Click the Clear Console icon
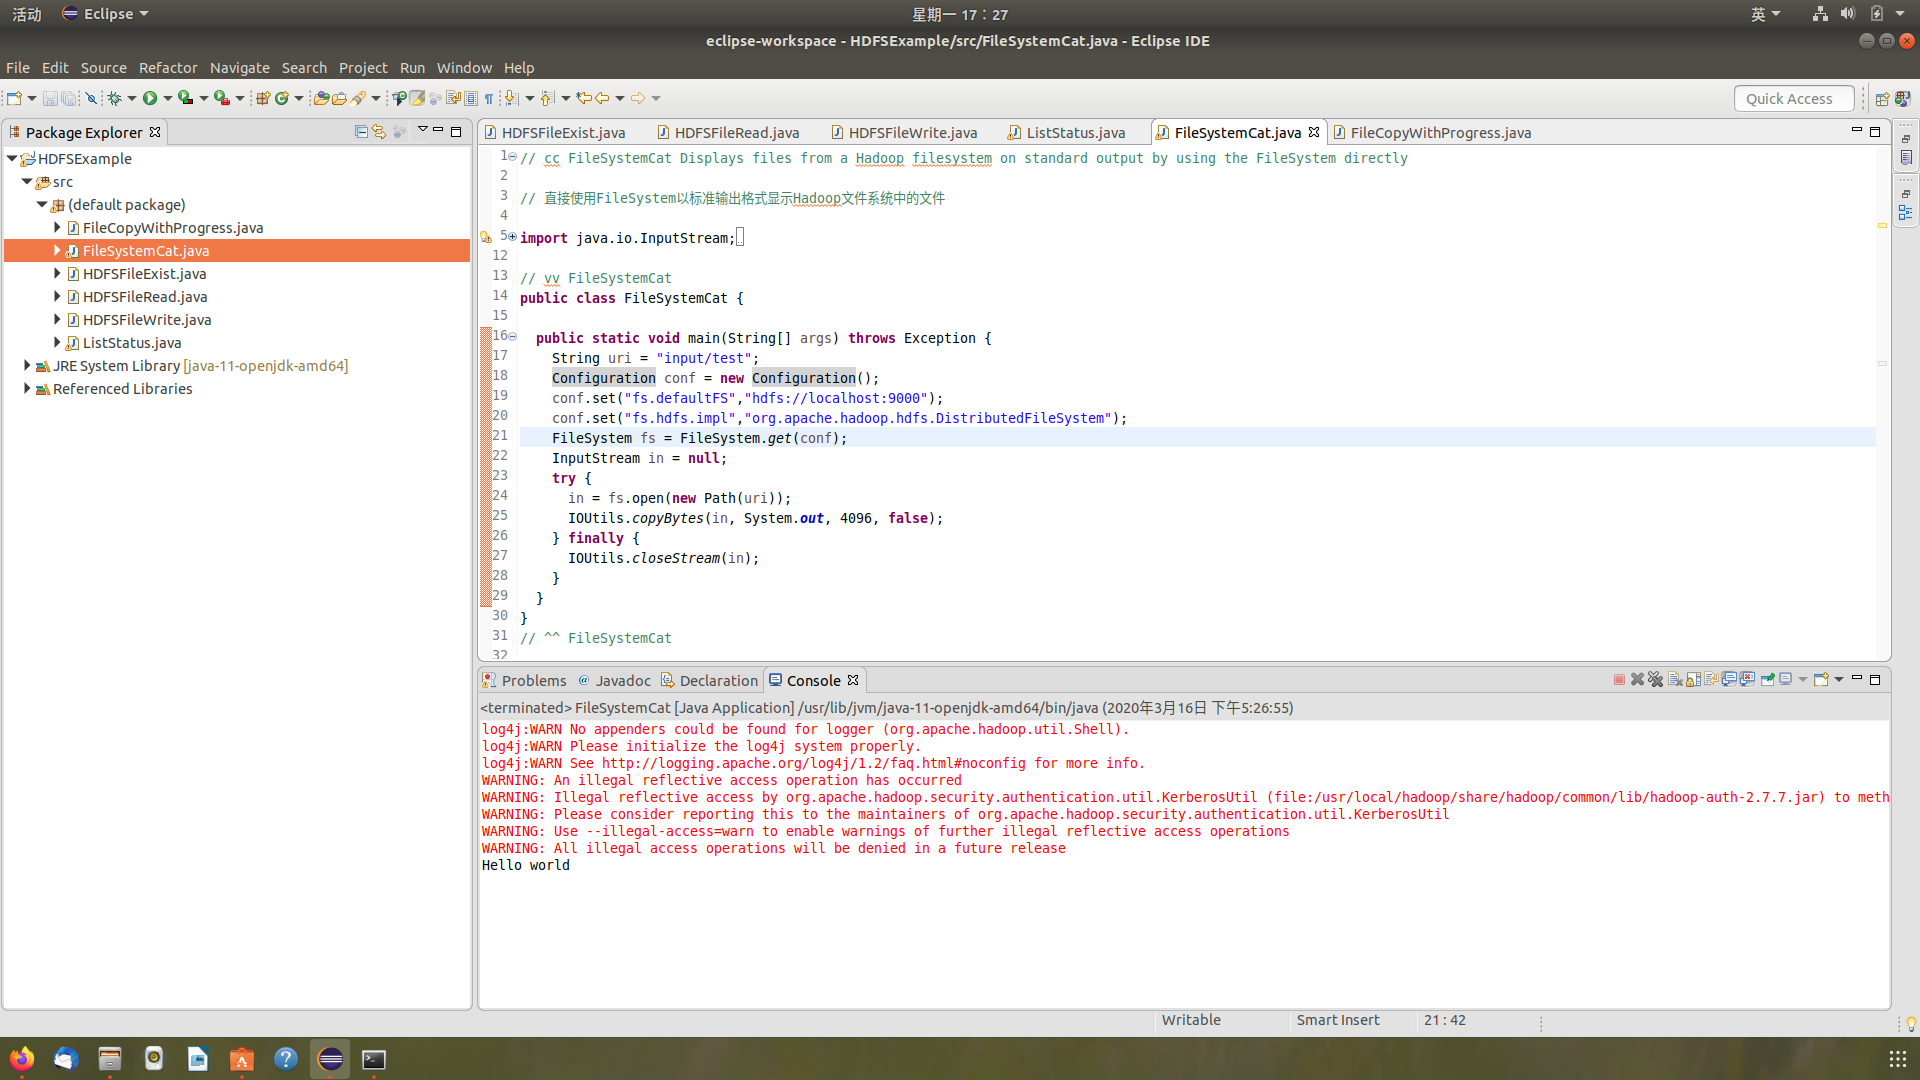The height and width of the screenshot is (1080, 1920). (1675, 680)
